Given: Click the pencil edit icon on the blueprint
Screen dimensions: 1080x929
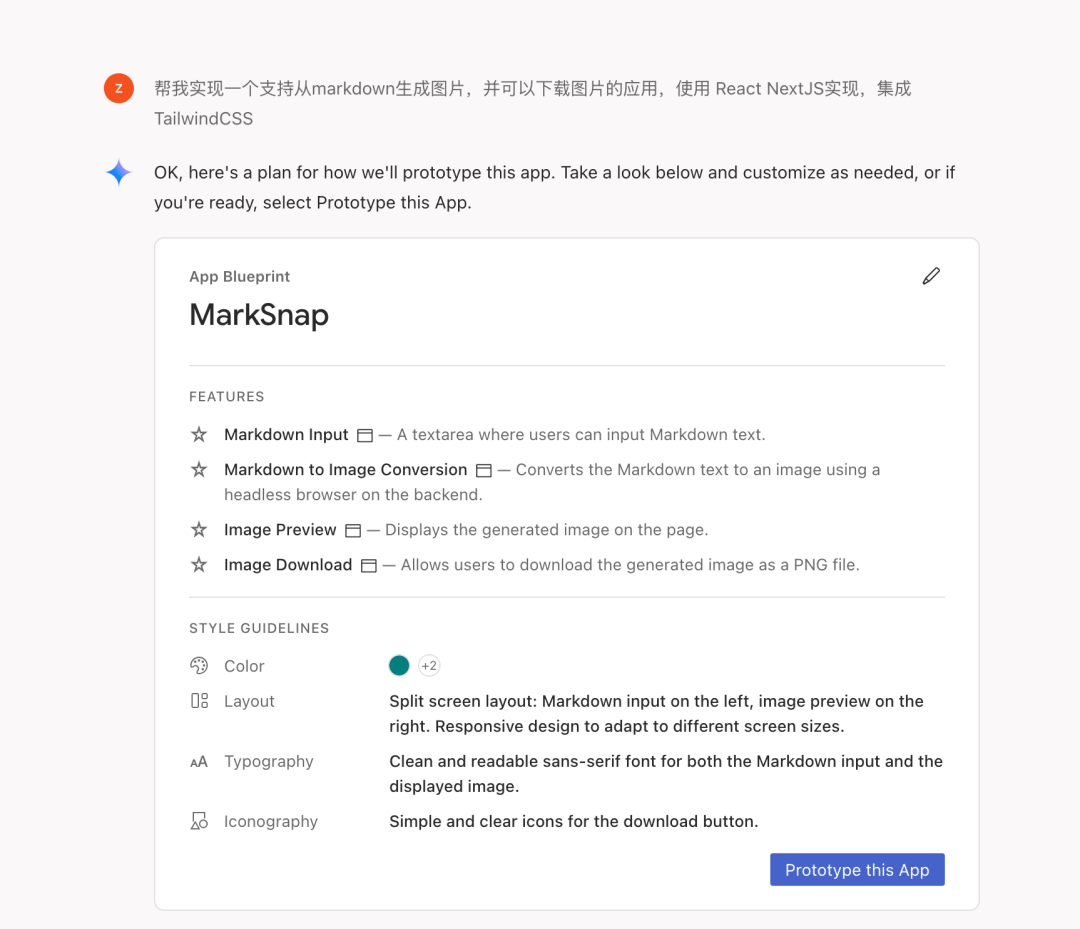Looking at the screenshot, I should point(931,275).
